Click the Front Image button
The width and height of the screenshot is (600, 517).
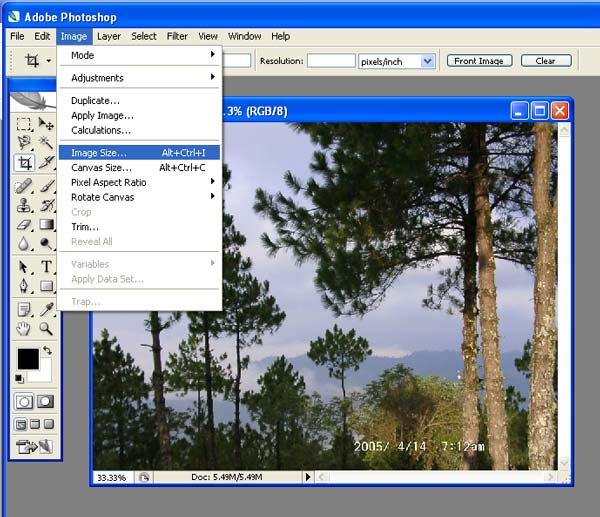(479, 61)
